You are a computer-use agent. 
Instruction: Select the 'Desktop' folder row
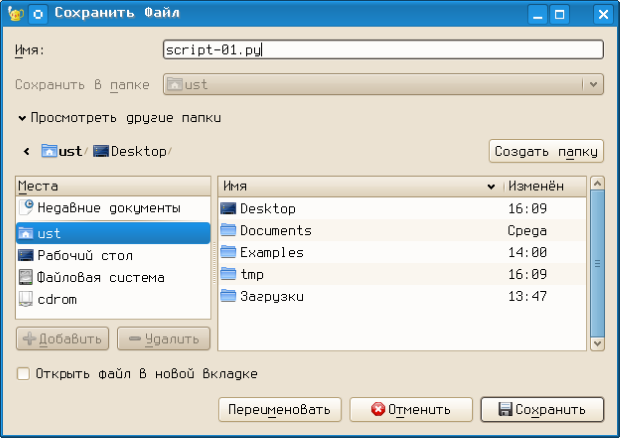[402, 208]
